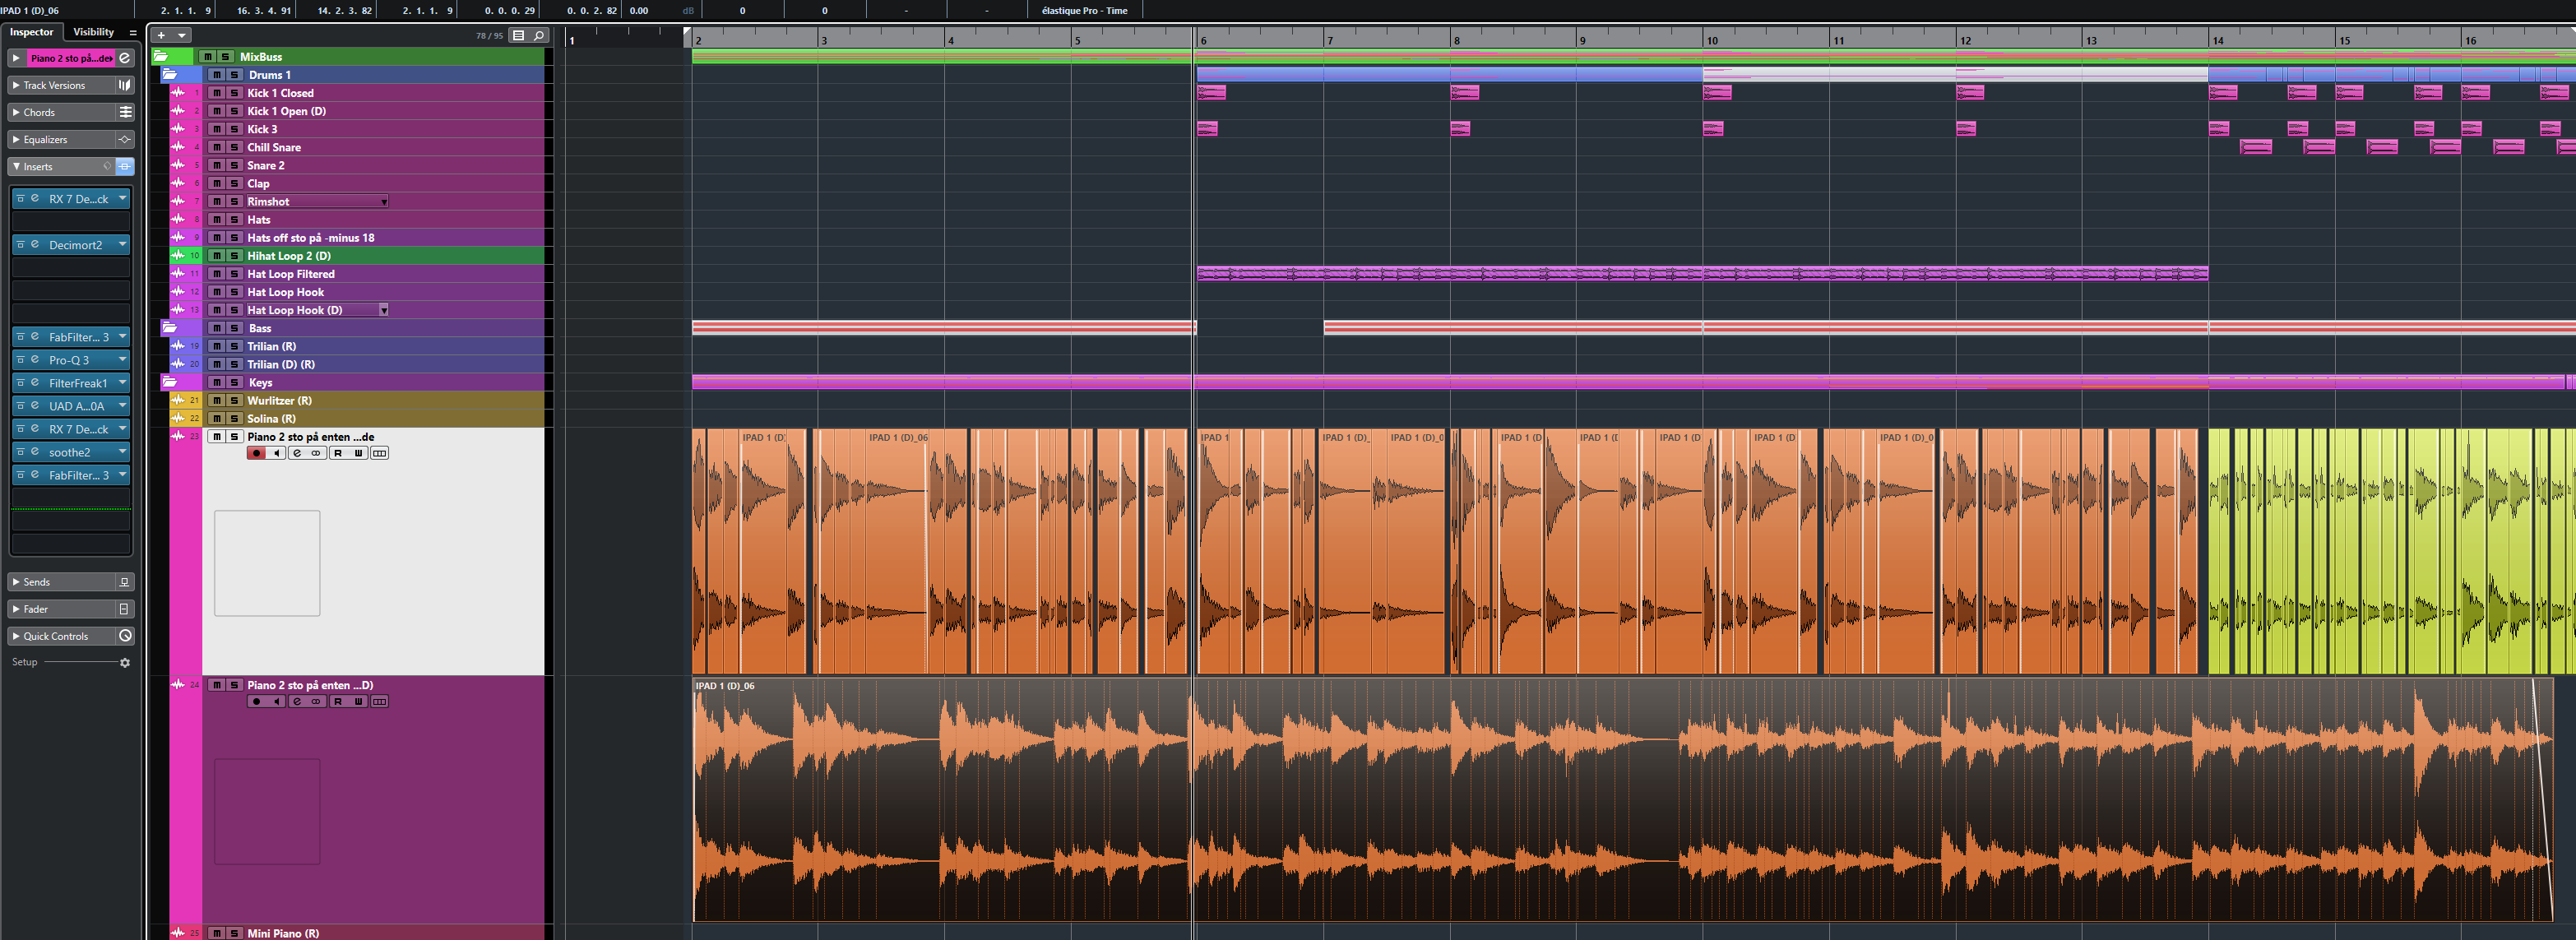Select the Inspector tab
The height and width of the screenshot is (940, 2576).
(x=31, y=32)
